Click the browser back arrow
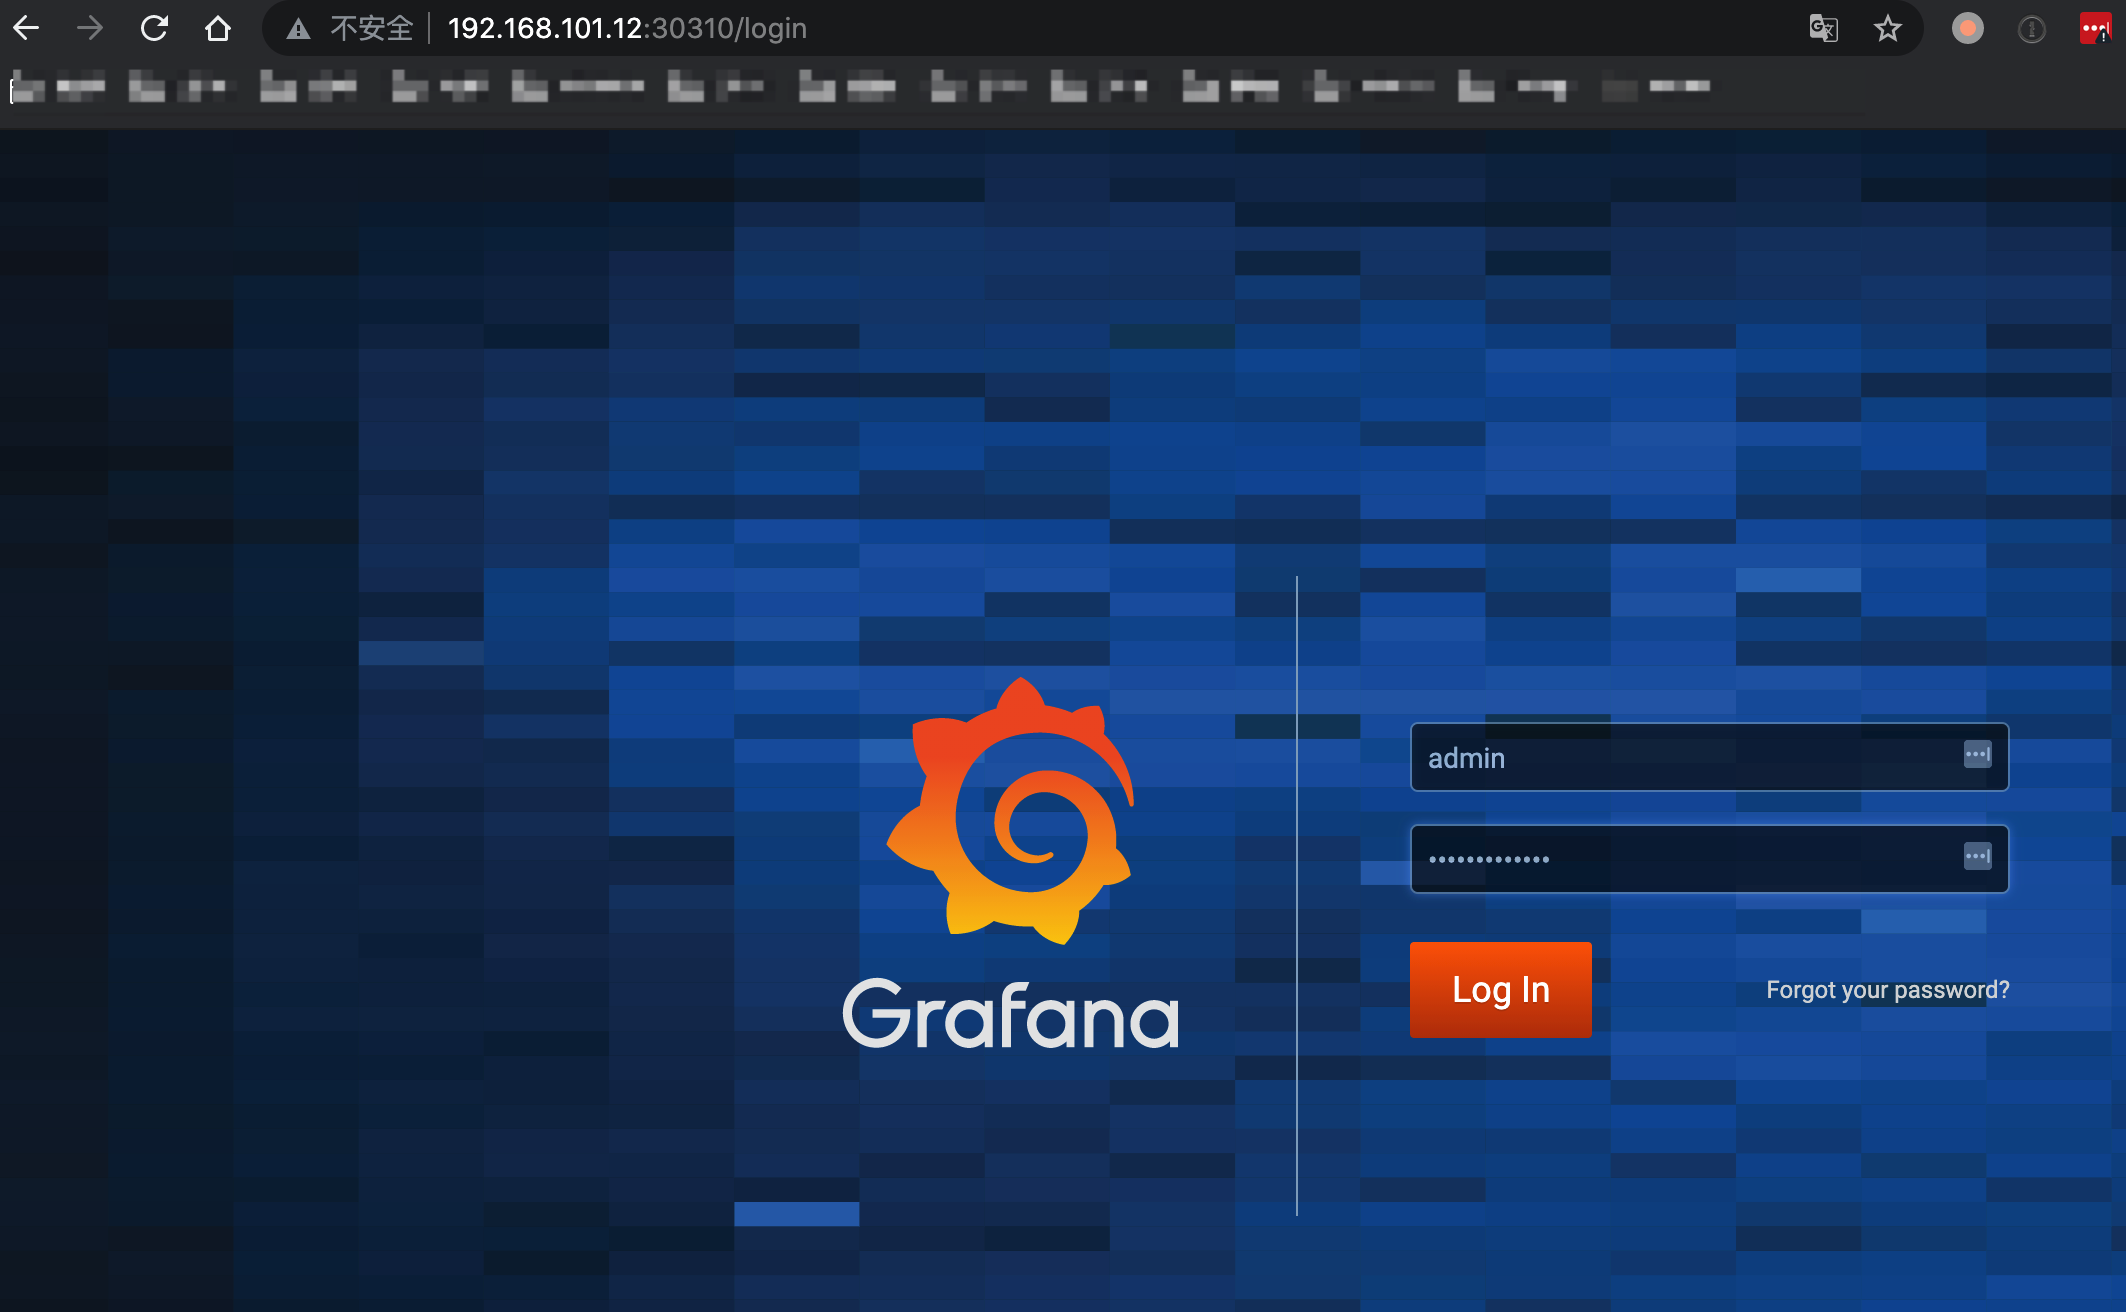 [x=27, y=28]
